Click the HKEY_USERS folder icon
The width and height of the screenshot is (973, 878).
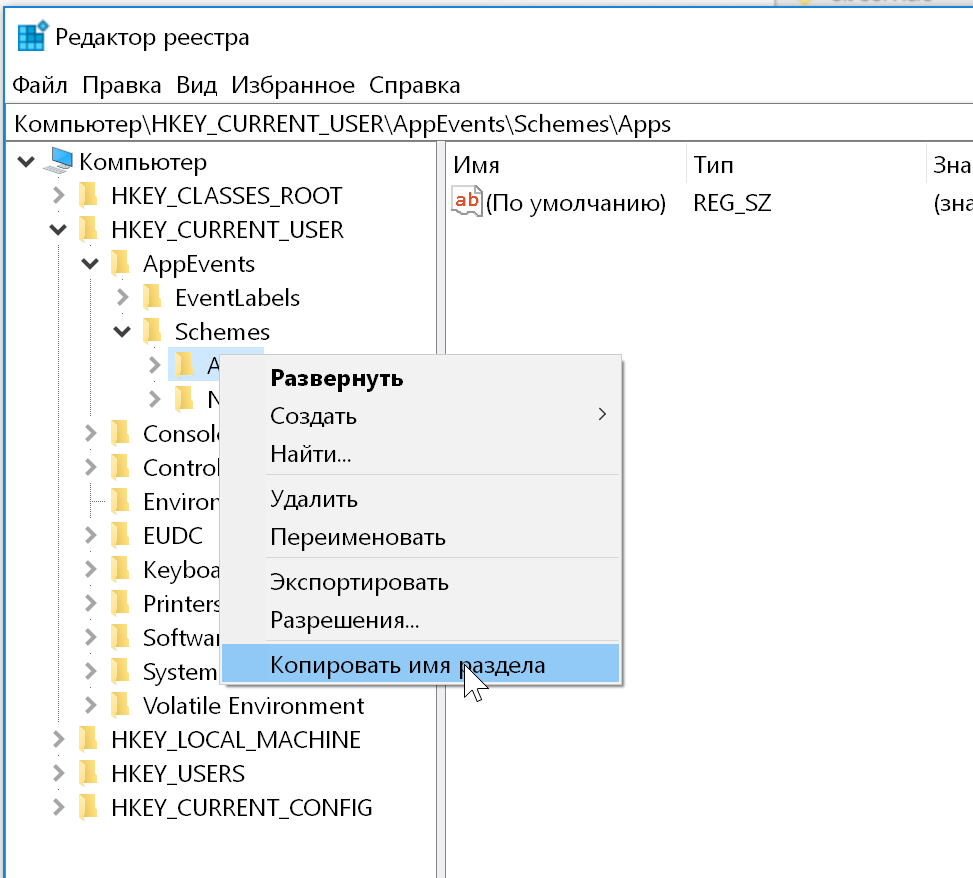coord(89,774)
